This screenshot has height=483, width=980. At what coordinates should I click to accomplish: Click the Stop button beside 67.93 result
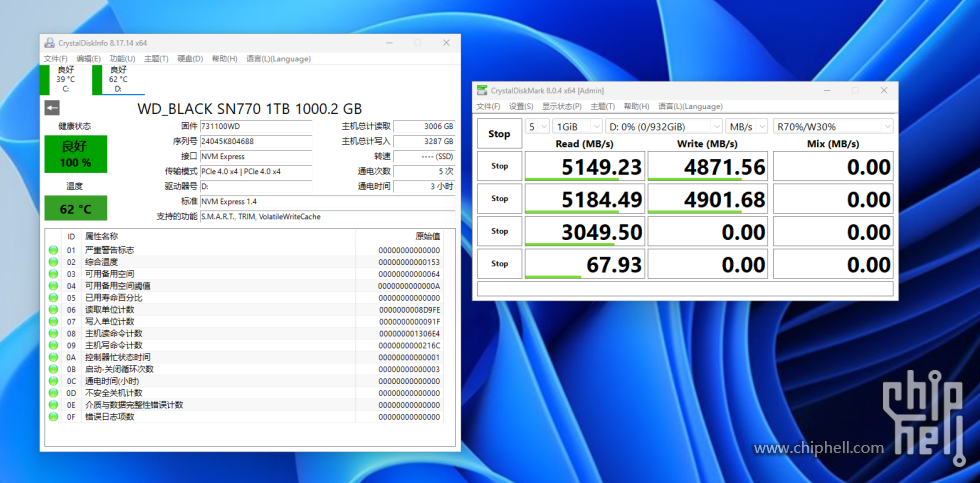(499, 264)
